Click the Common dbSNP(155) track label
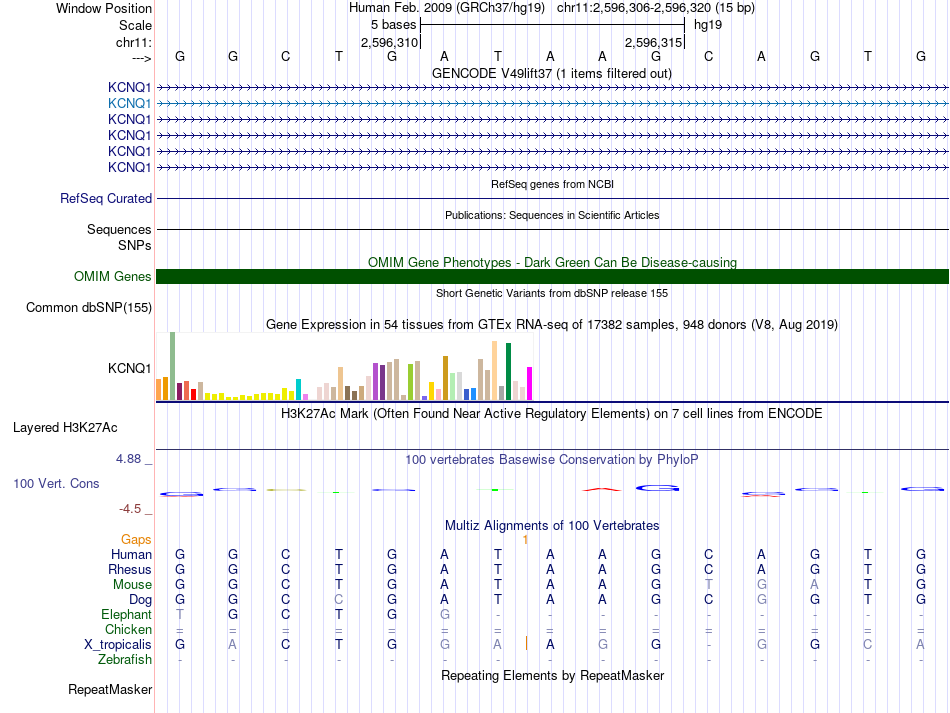950x713 pixels. pos(88,307)
